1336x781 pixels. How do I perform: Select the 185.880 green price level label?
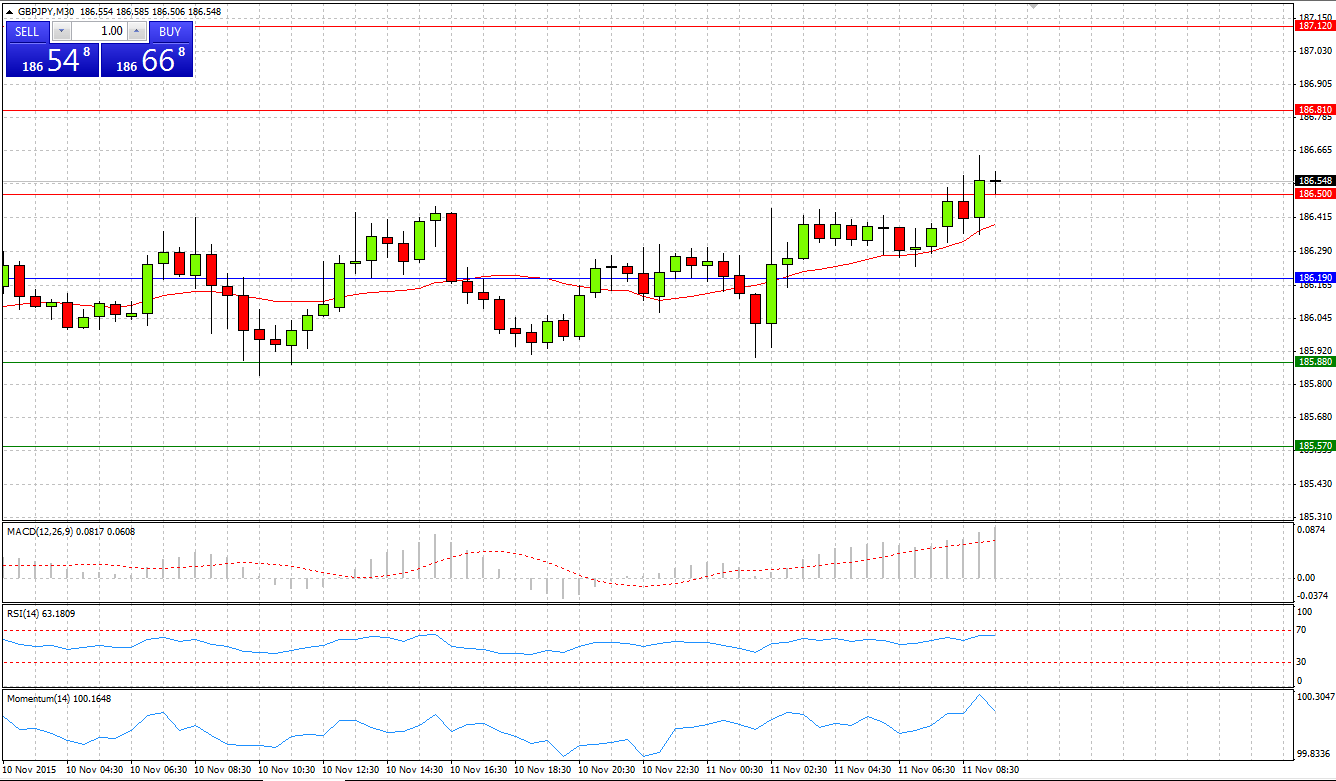point(1315,361)
